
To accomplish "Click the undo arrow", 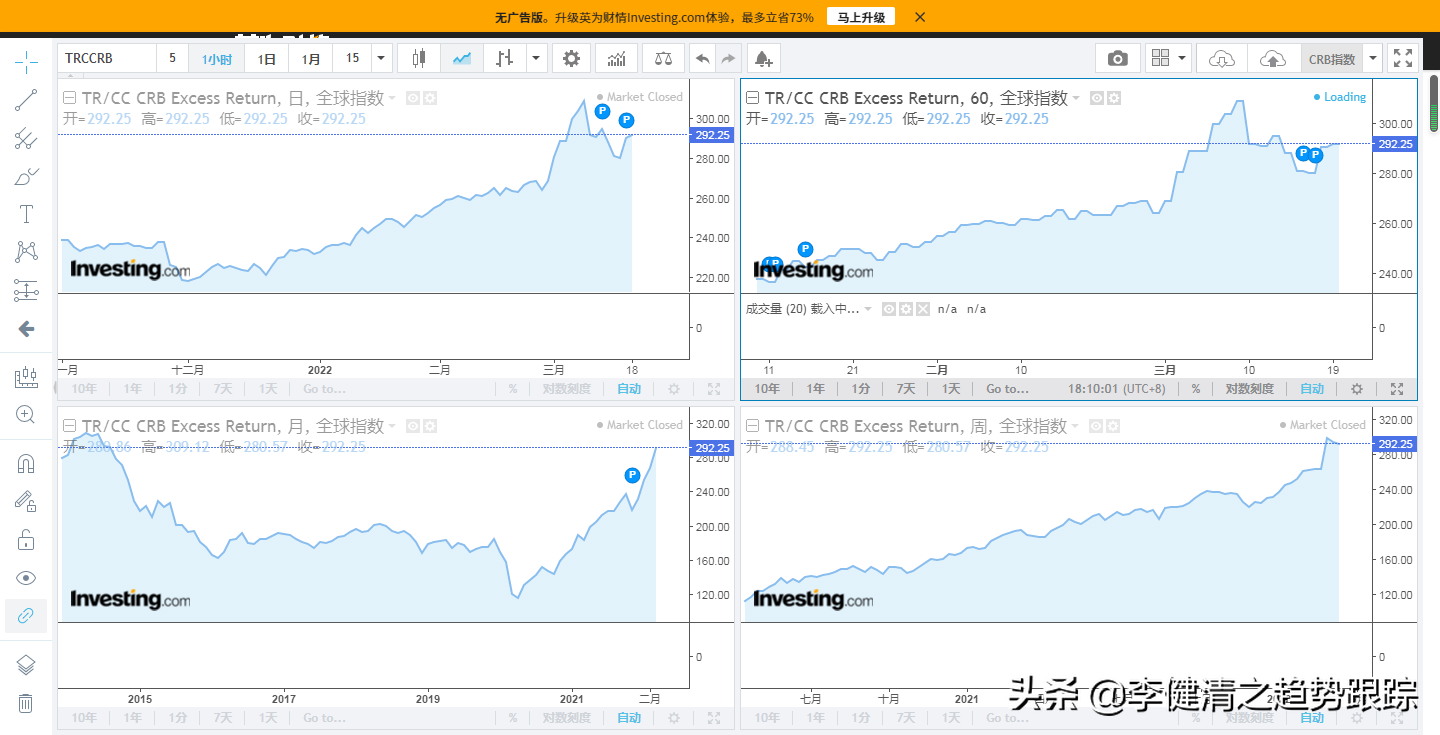I will 703,58.
